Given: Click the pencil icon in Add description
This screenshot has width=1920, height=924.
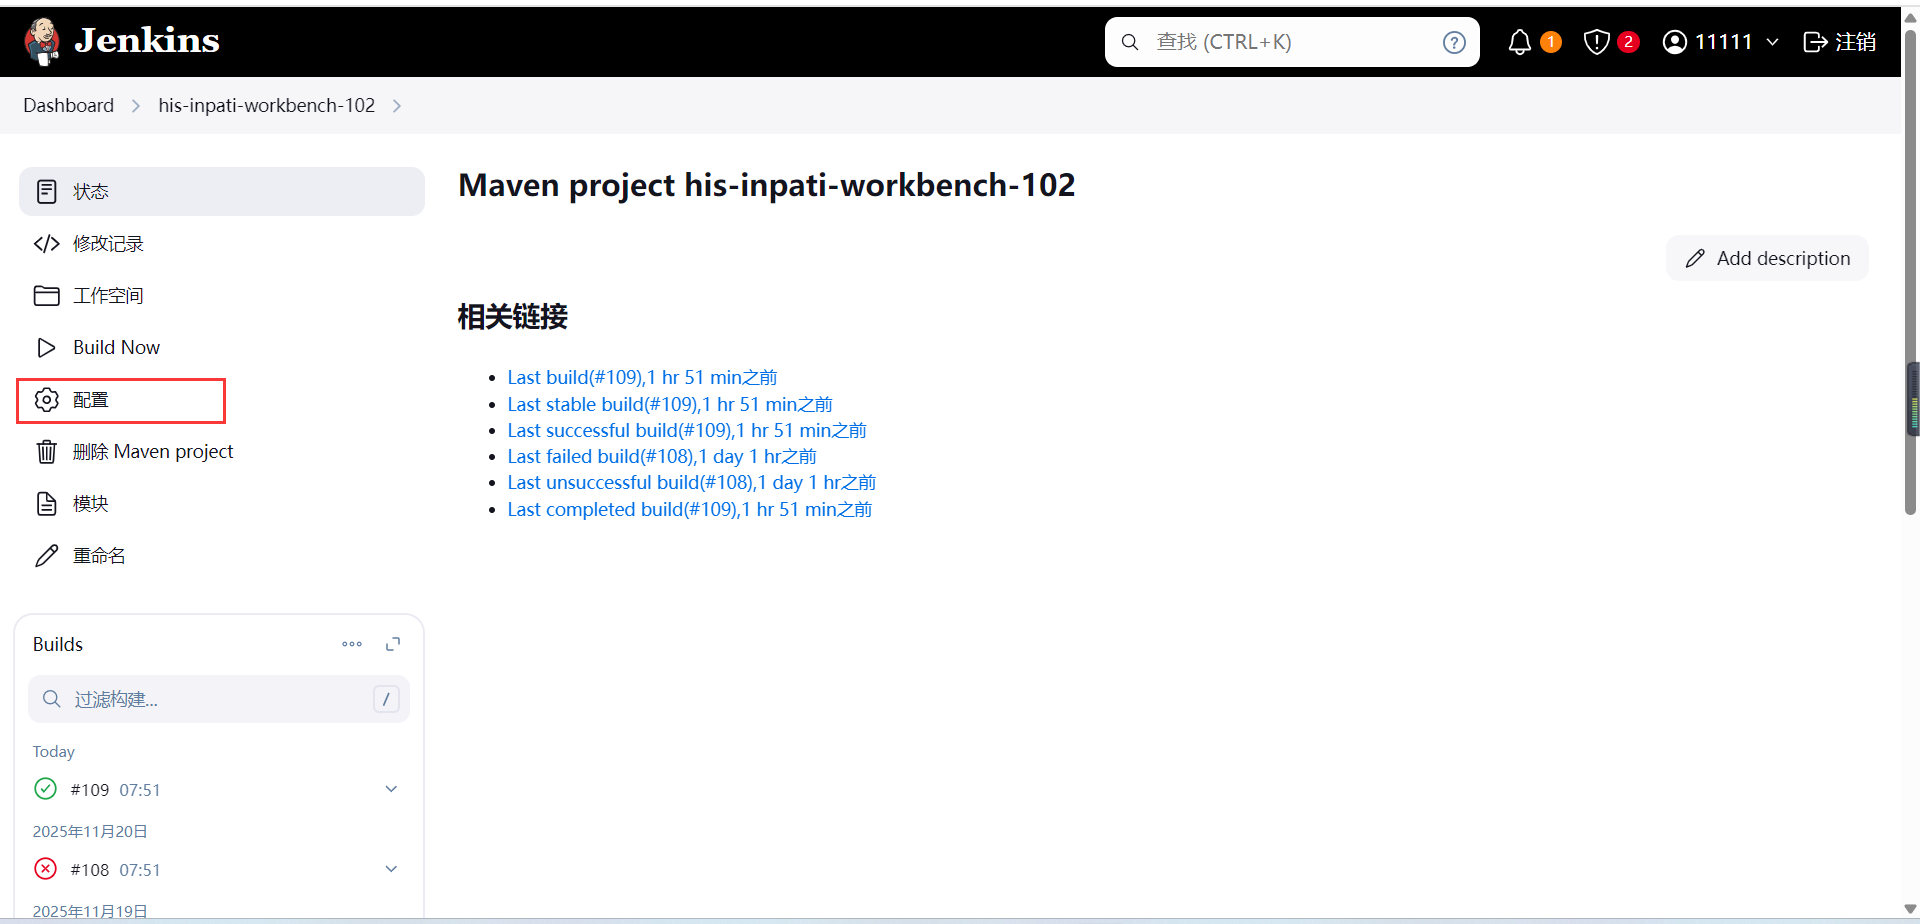Looking at the screenshot, I should (1695, 258).
